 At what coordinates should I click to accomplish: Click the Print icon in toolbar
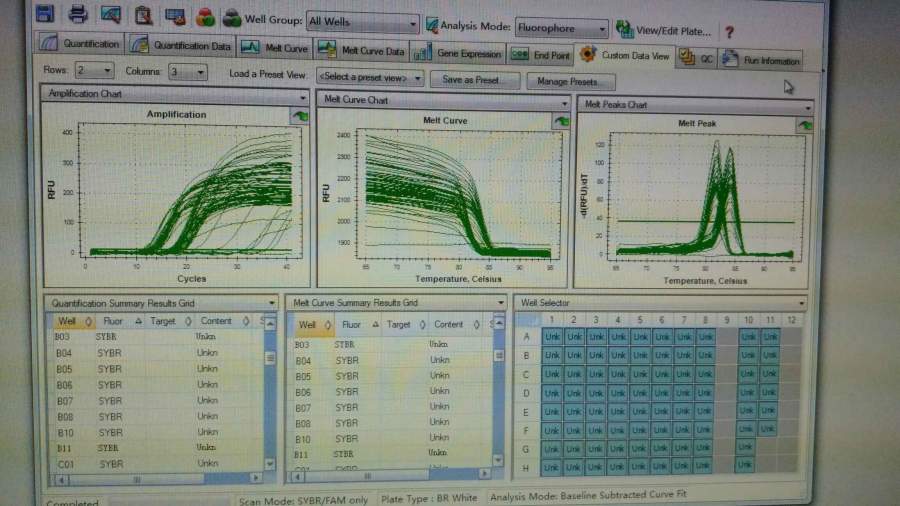pyautogui.click(x=77, y=14)
